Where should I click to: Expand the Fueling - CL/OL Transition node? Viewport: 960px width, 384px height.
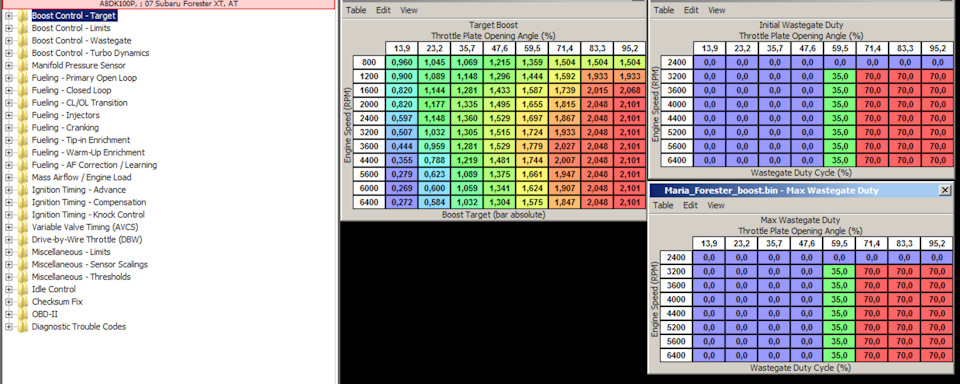coord(9,103)
